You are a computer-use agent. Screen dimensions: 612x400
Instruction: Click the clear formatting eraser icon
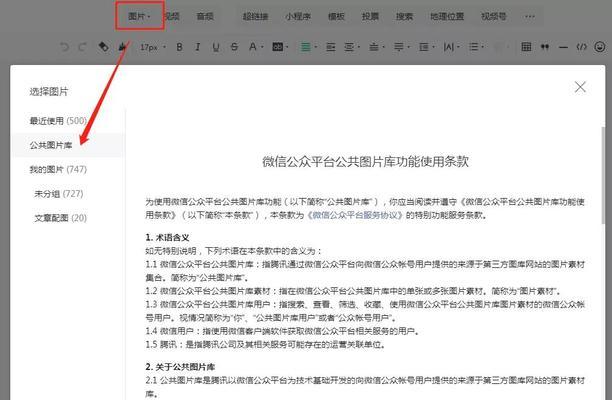(103, 47)
